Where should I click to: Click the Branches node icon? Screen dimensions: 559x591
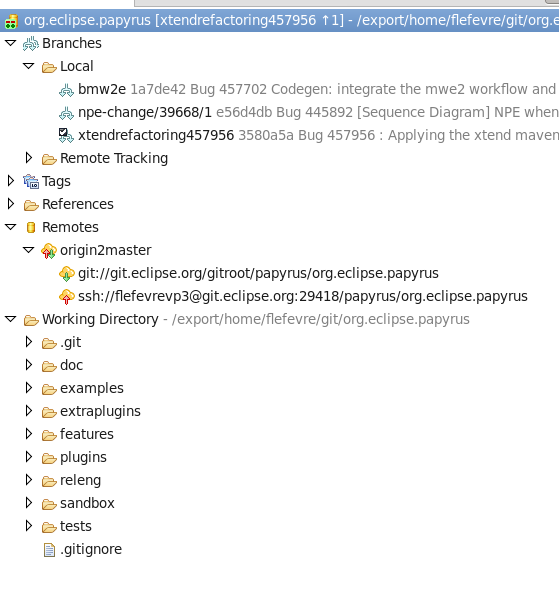[x=31, y=44]
